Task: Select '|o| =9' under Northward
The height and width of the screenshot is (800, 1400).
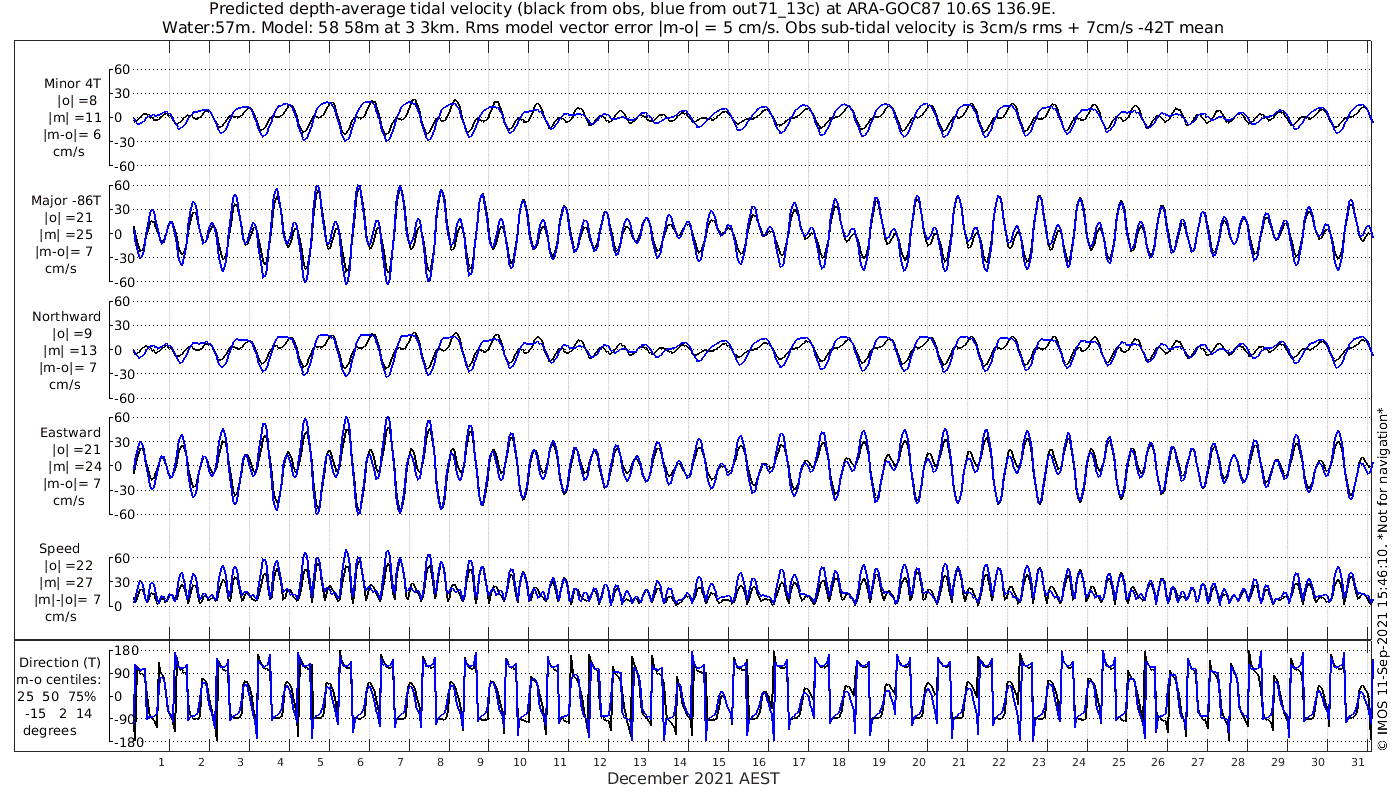Action: pos(76,333)
